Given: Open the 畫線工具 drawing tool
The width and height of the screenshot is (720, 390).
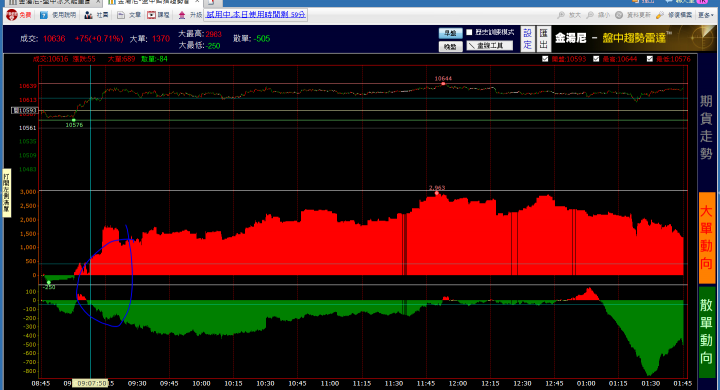Looking at the screenshot, I should point(490,45).
